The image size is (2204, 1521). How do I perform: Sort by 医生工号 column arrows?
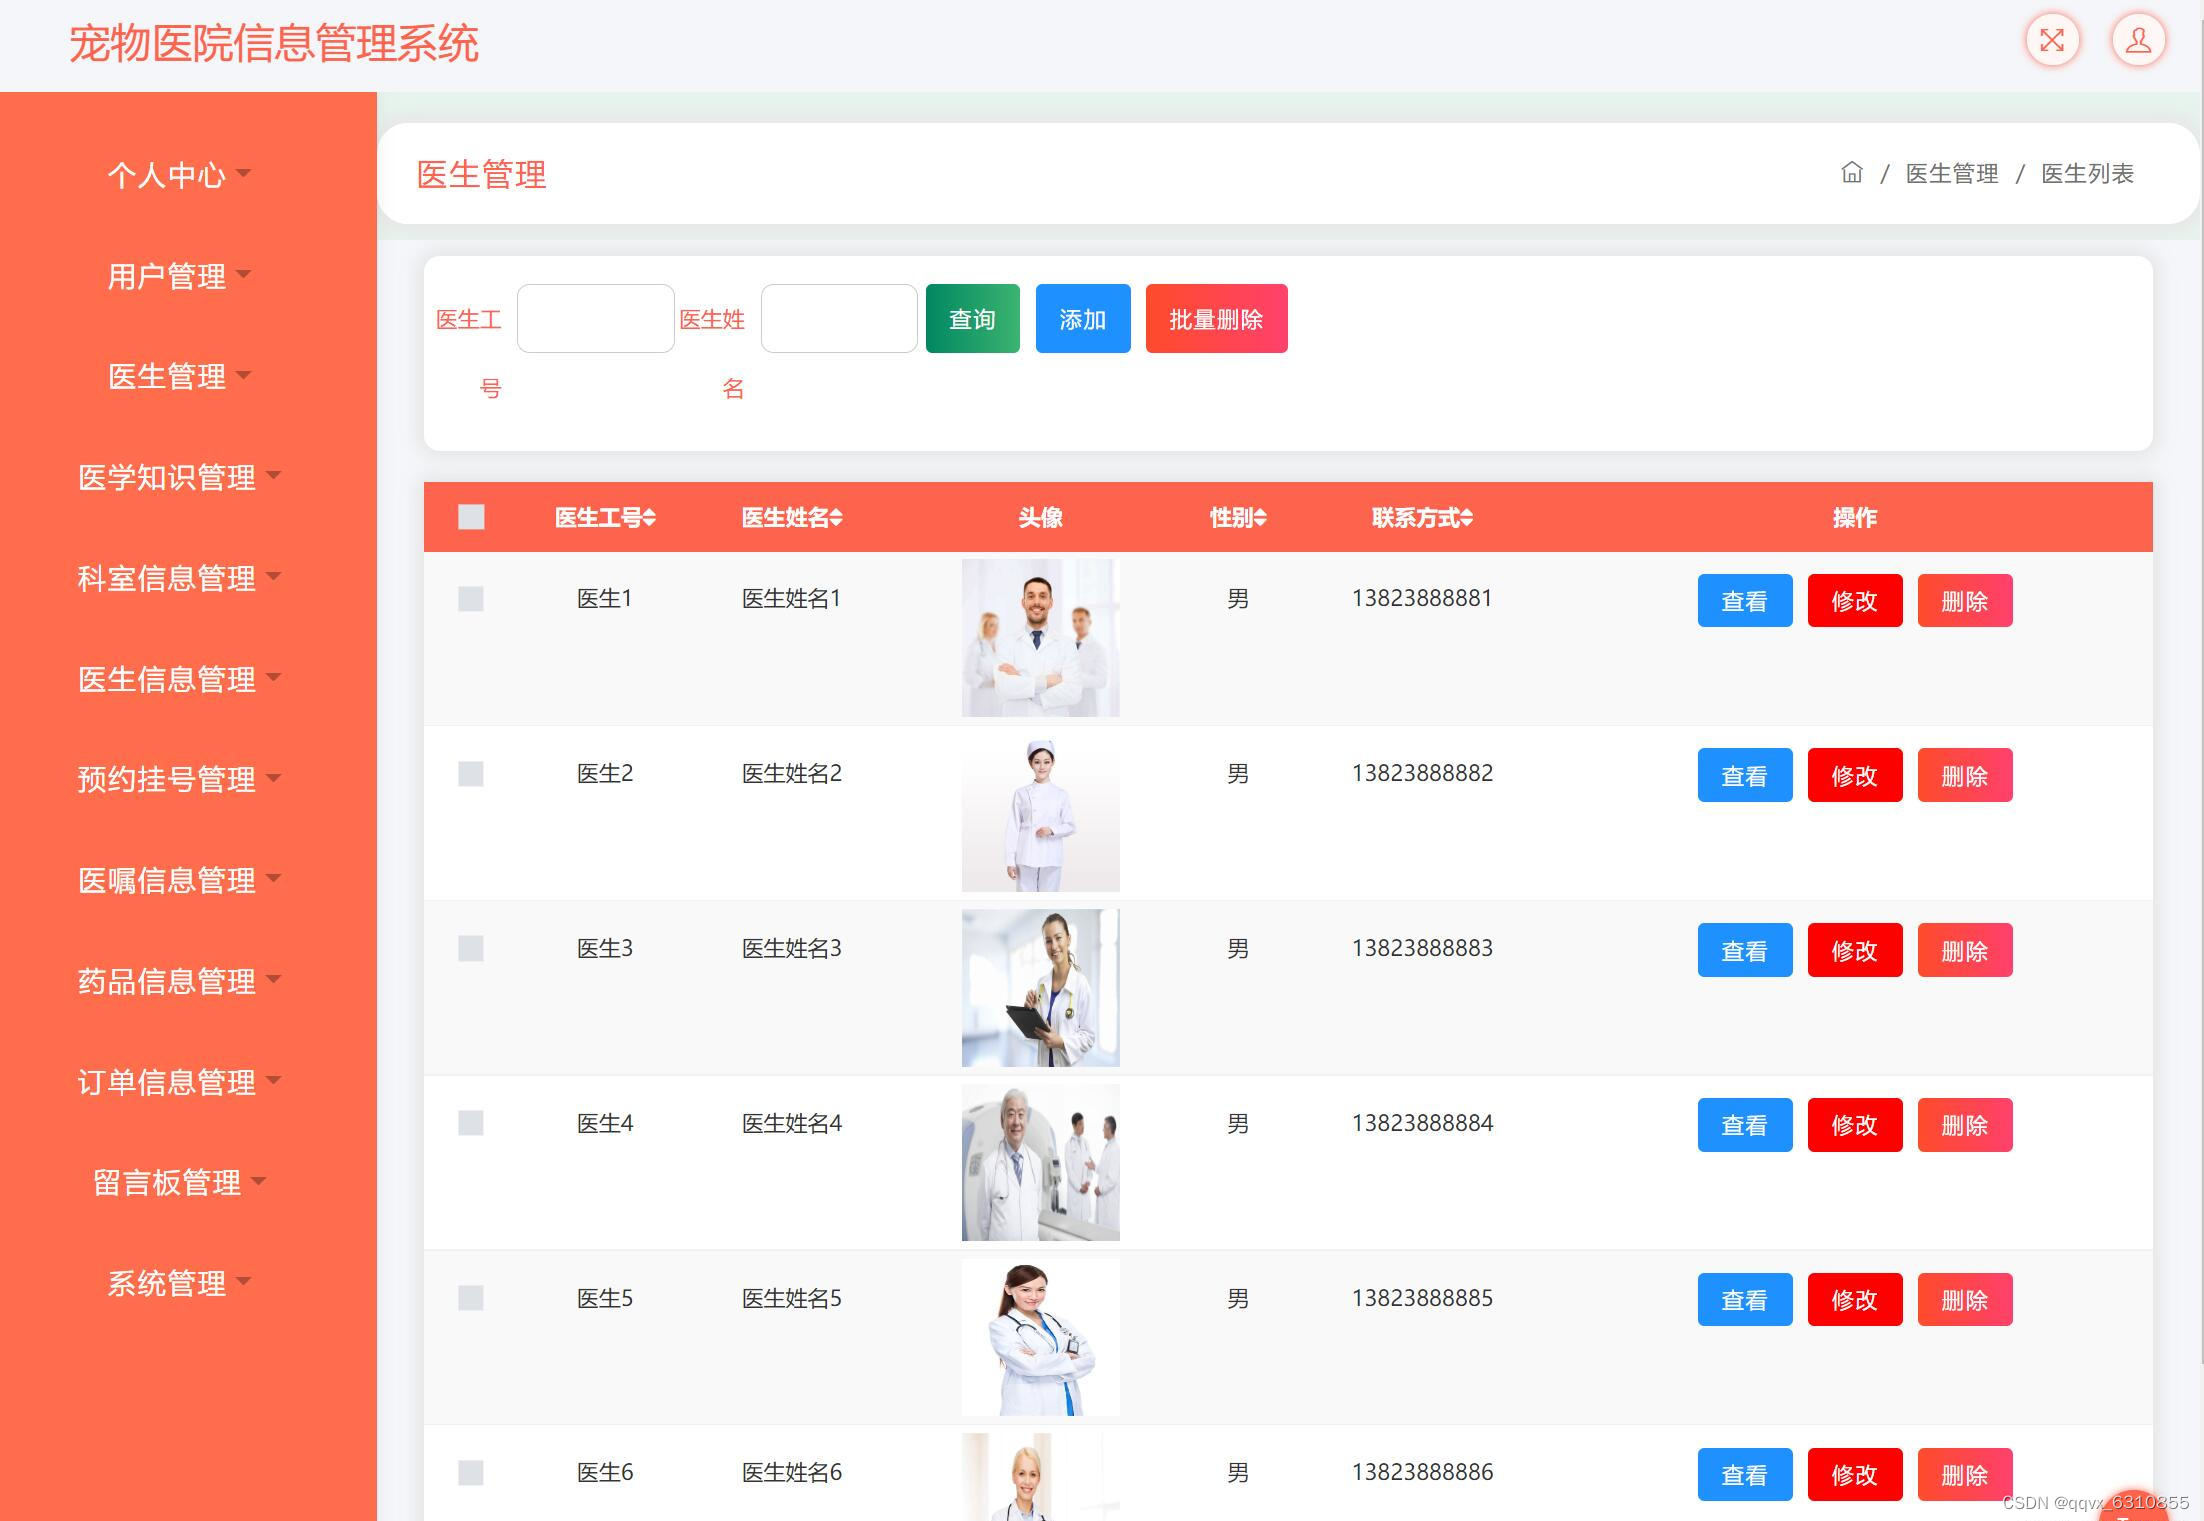pyautogui.click(x=650, y=517)
